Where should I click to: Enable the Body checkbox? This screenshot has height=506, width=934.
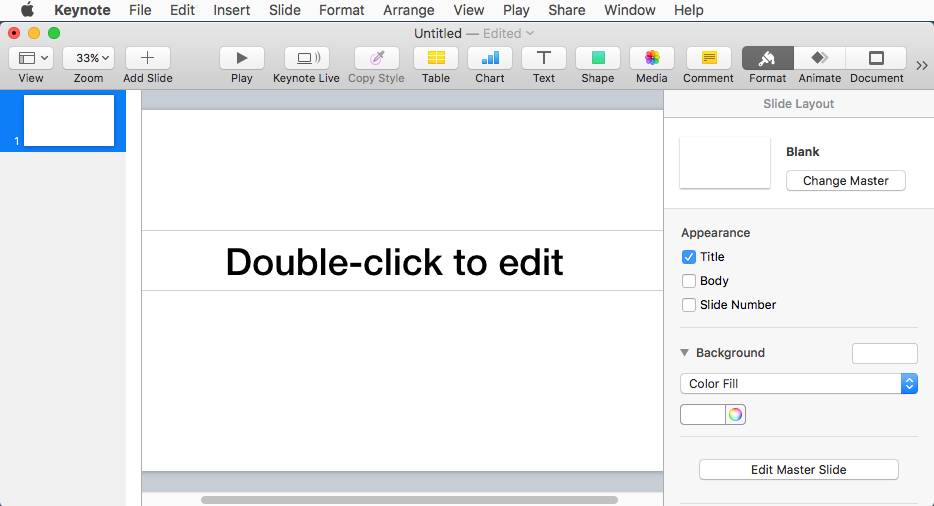tap(689, 281)
